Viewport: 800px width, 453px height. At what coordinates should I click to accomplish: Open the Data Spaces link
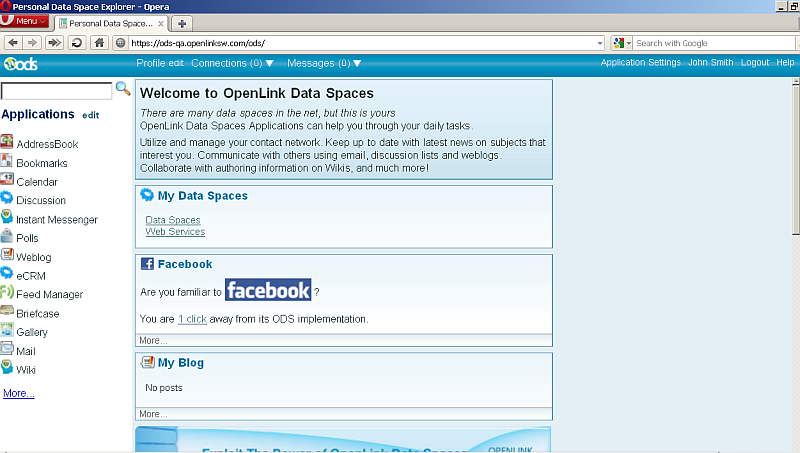[173, 220]
